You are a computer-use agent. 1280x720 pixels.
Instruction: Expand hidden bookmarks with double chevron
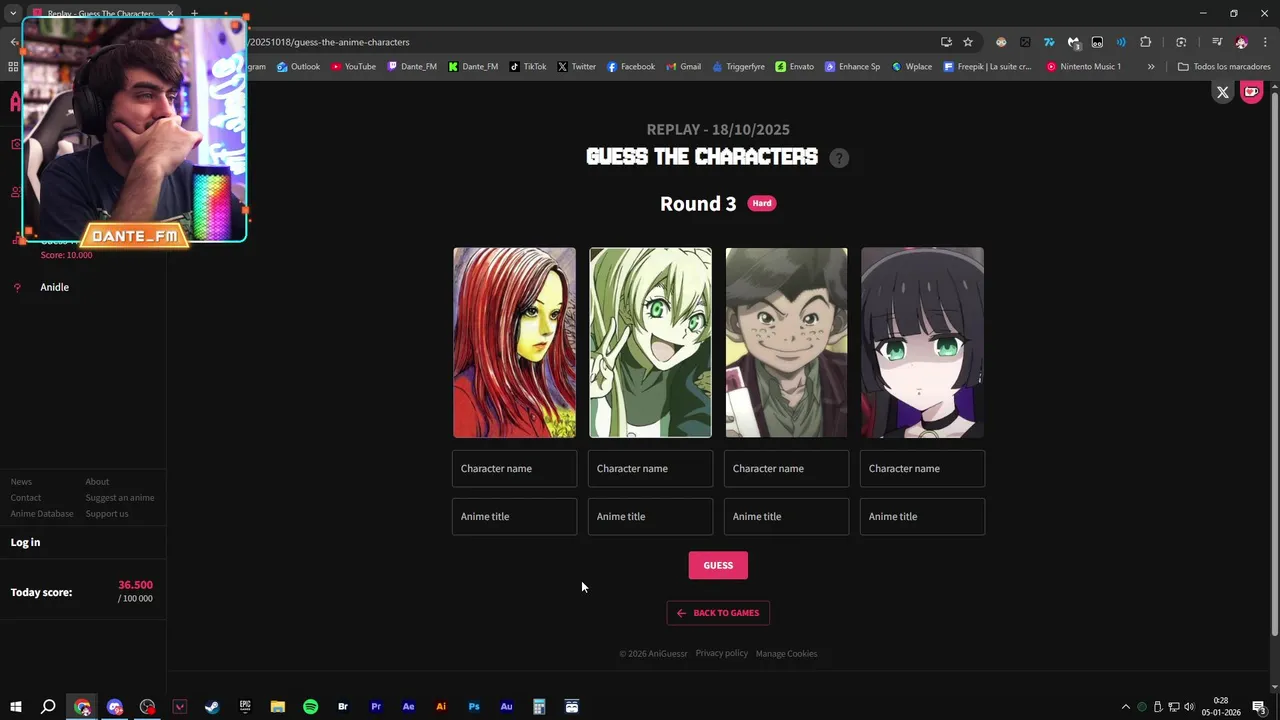click(x=1151, y=67)
